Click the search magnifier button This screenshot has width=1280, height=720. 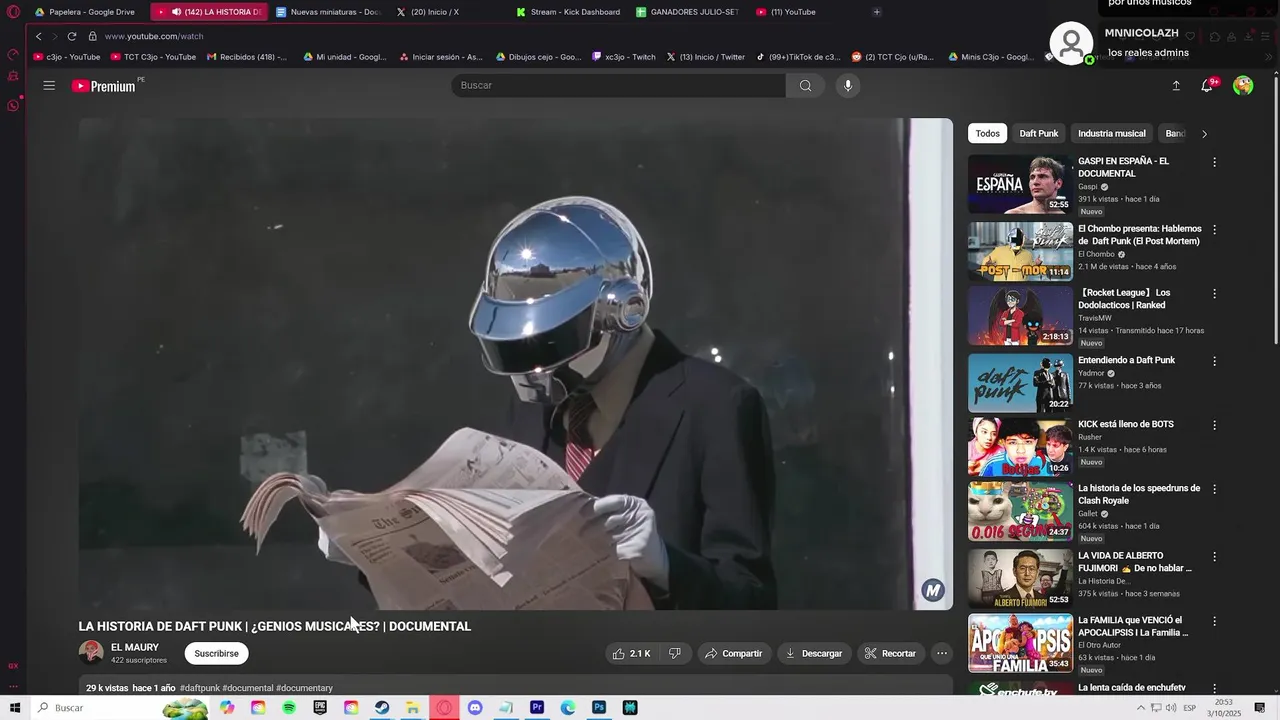pyautogui.click(x=805, y=85)
